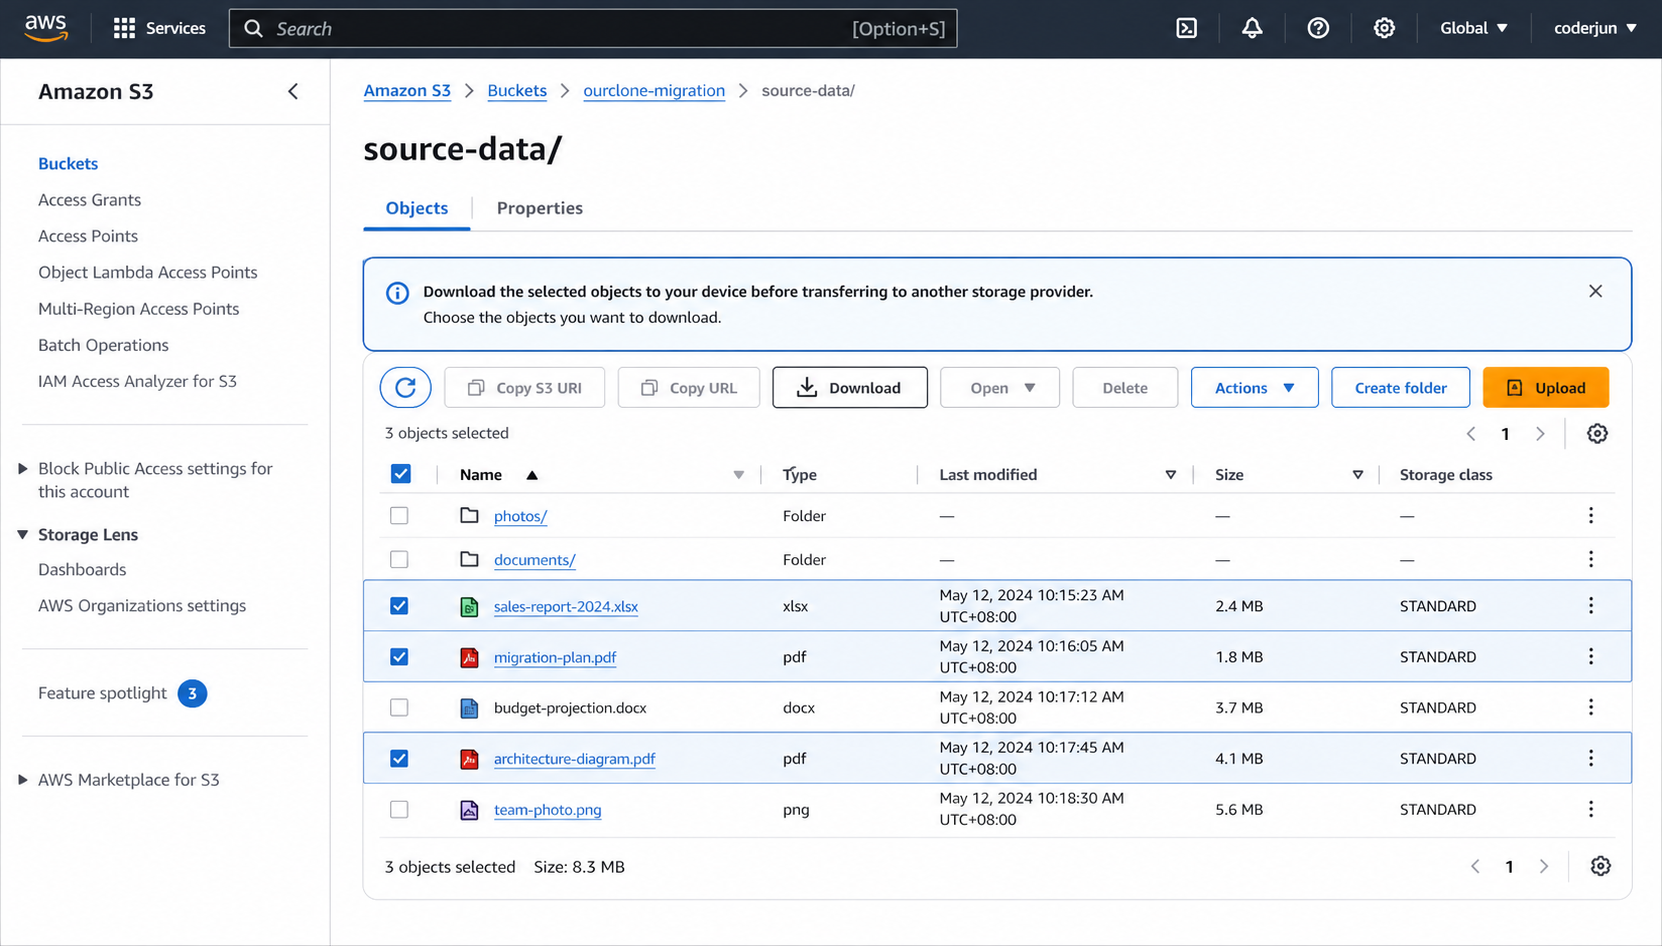Collapse the Storage Lens section

23,535
